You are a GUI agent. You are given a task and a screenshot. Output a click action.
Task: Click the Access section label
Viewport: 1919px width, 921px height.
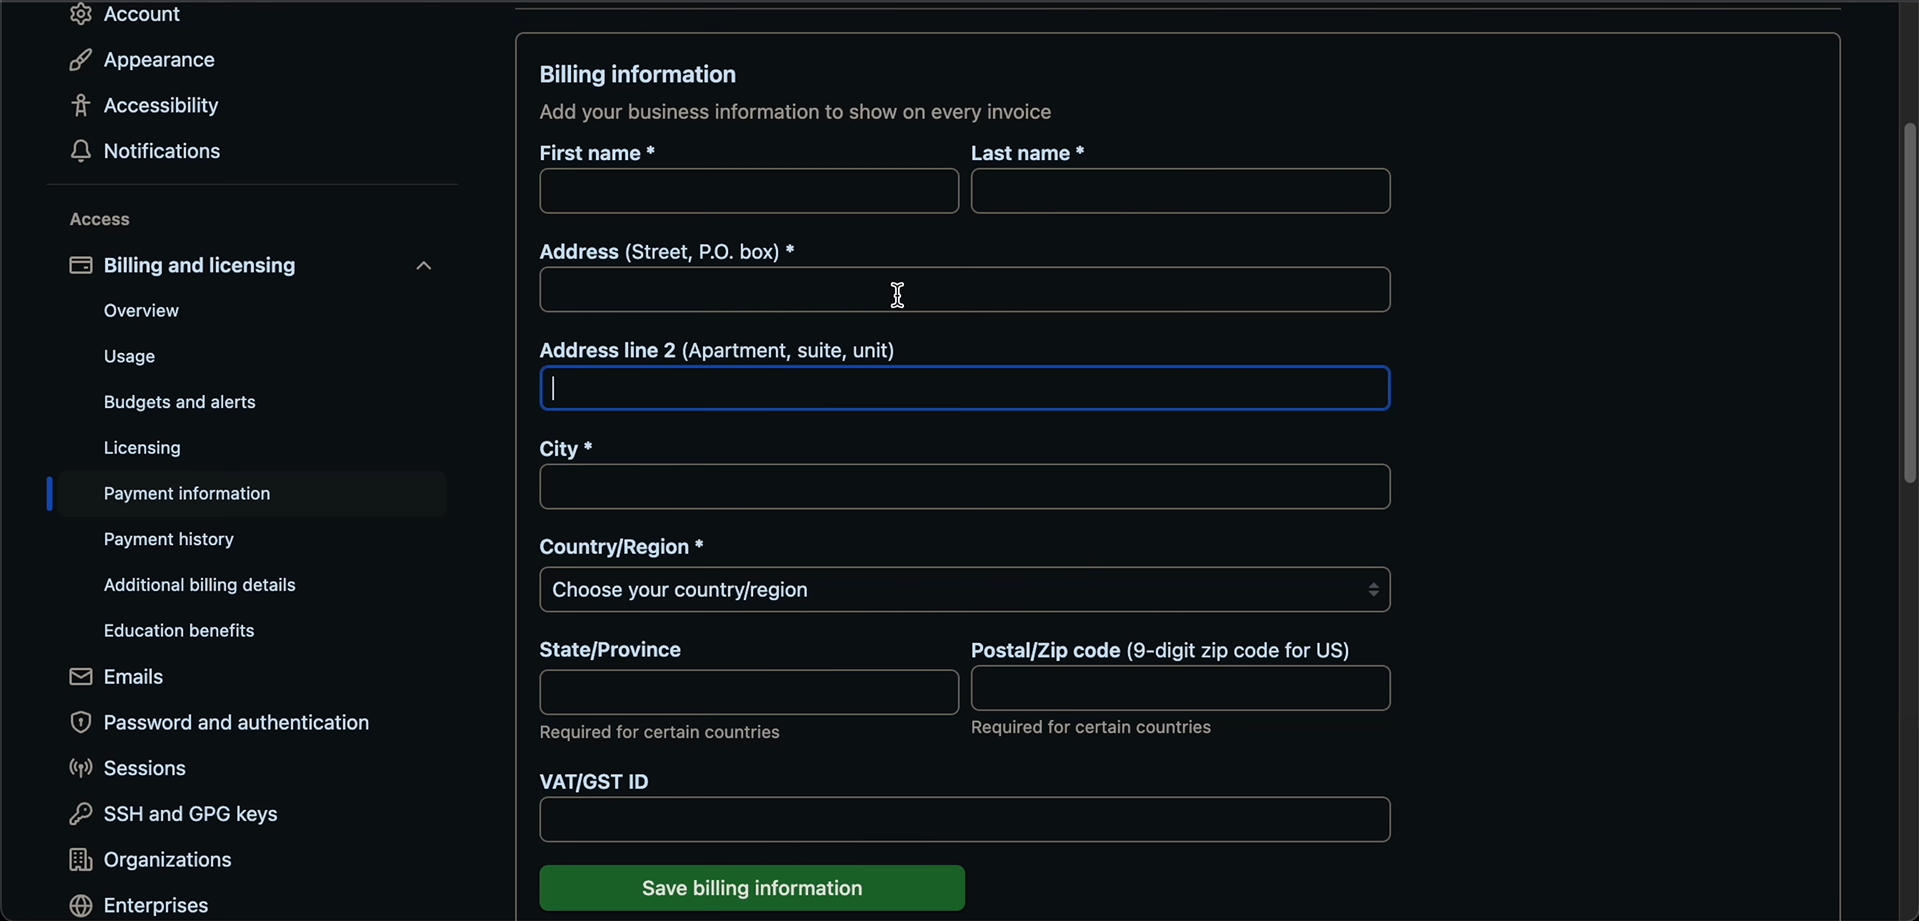click(99, 219)
